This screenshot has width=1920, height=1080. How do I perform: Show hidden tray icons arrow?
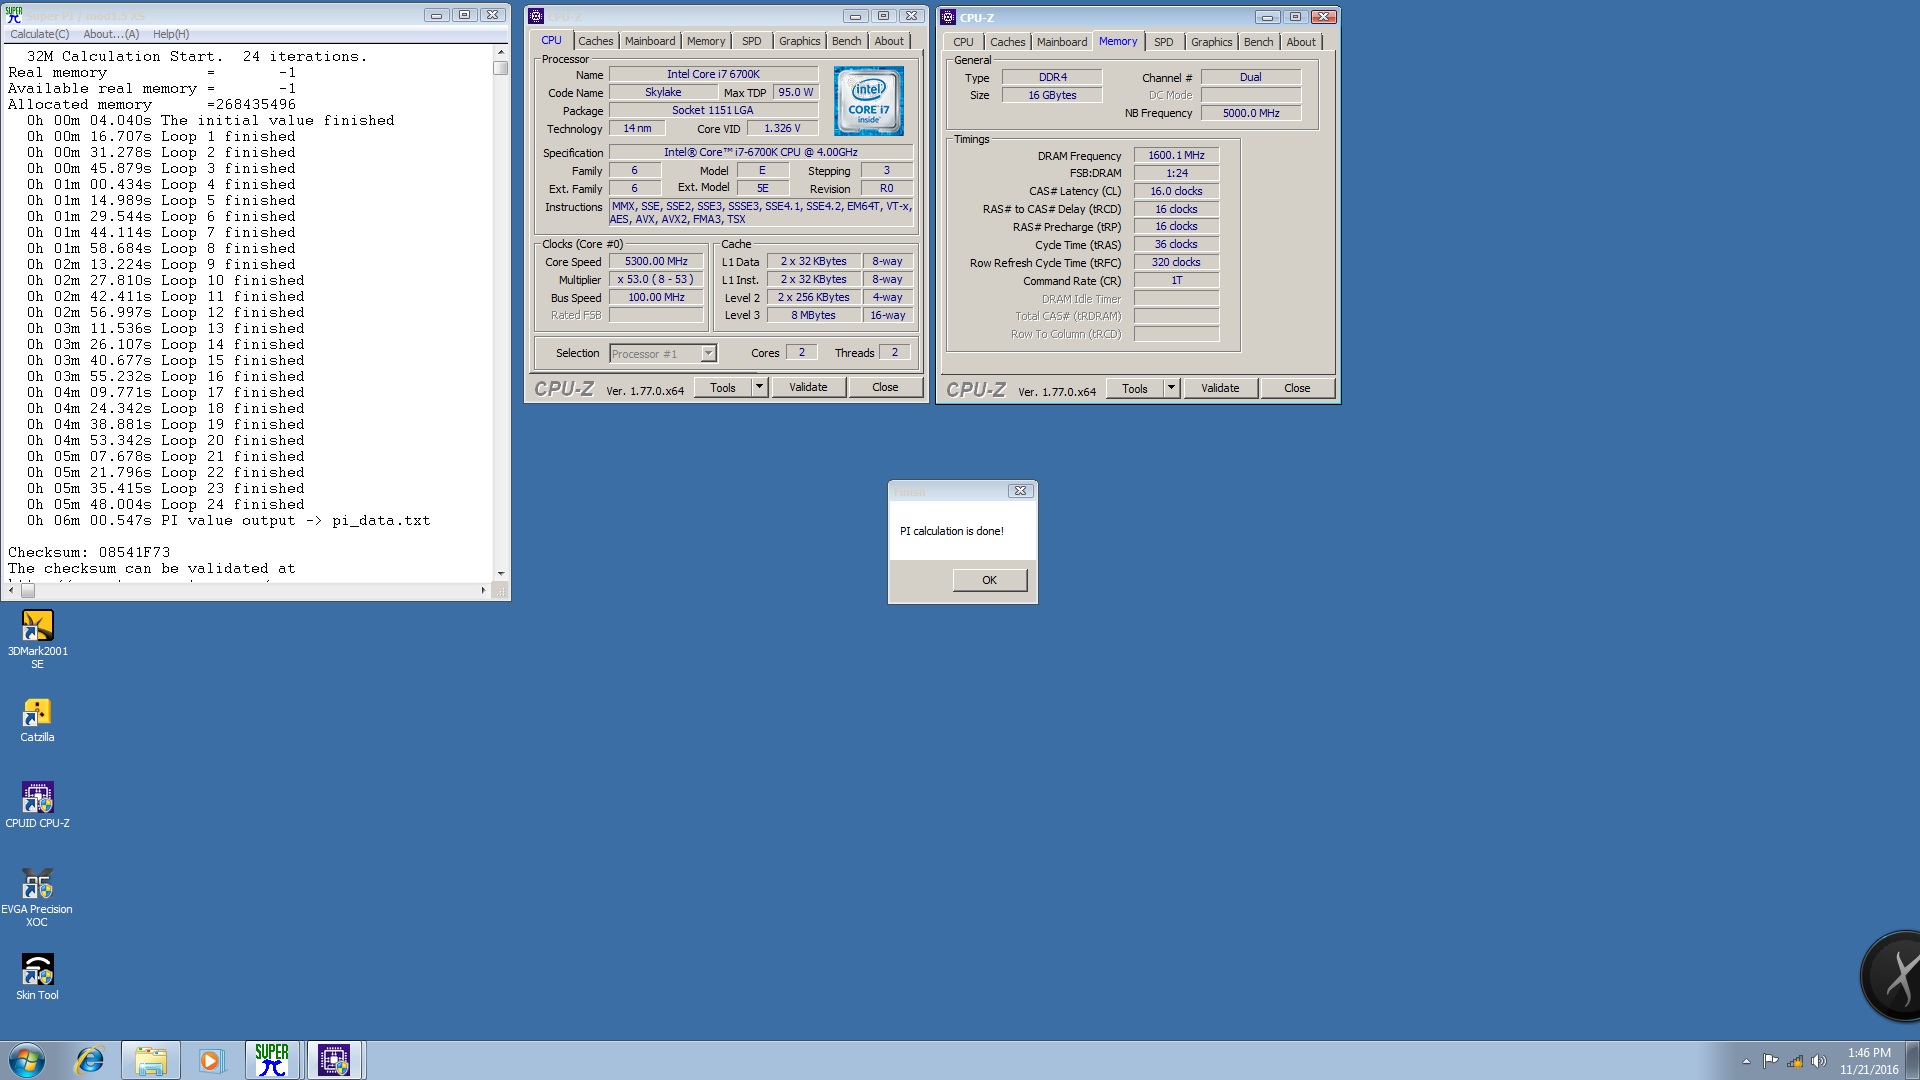(1746, 1061)
